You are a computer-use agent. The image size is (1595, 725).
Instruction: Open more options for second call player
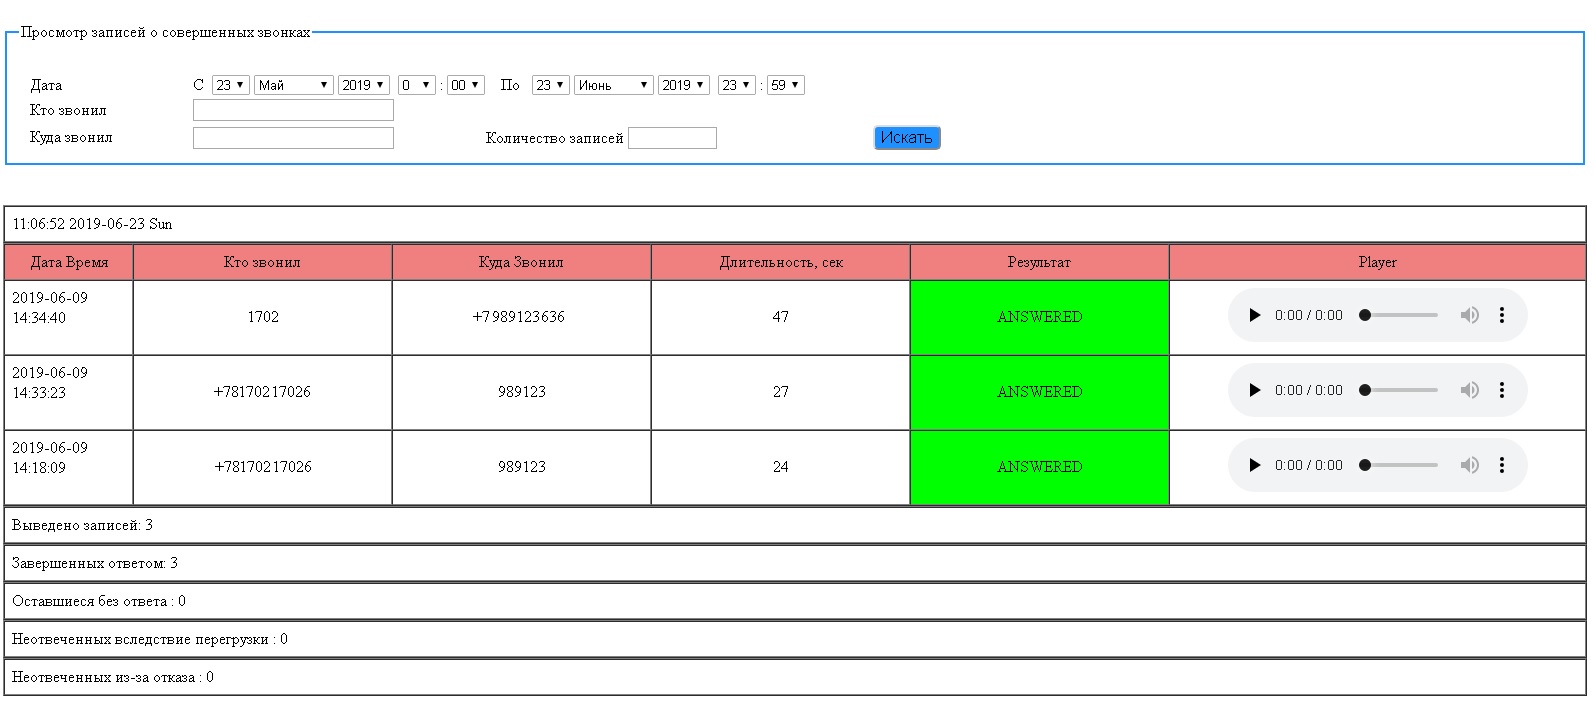coord(1501,391)
